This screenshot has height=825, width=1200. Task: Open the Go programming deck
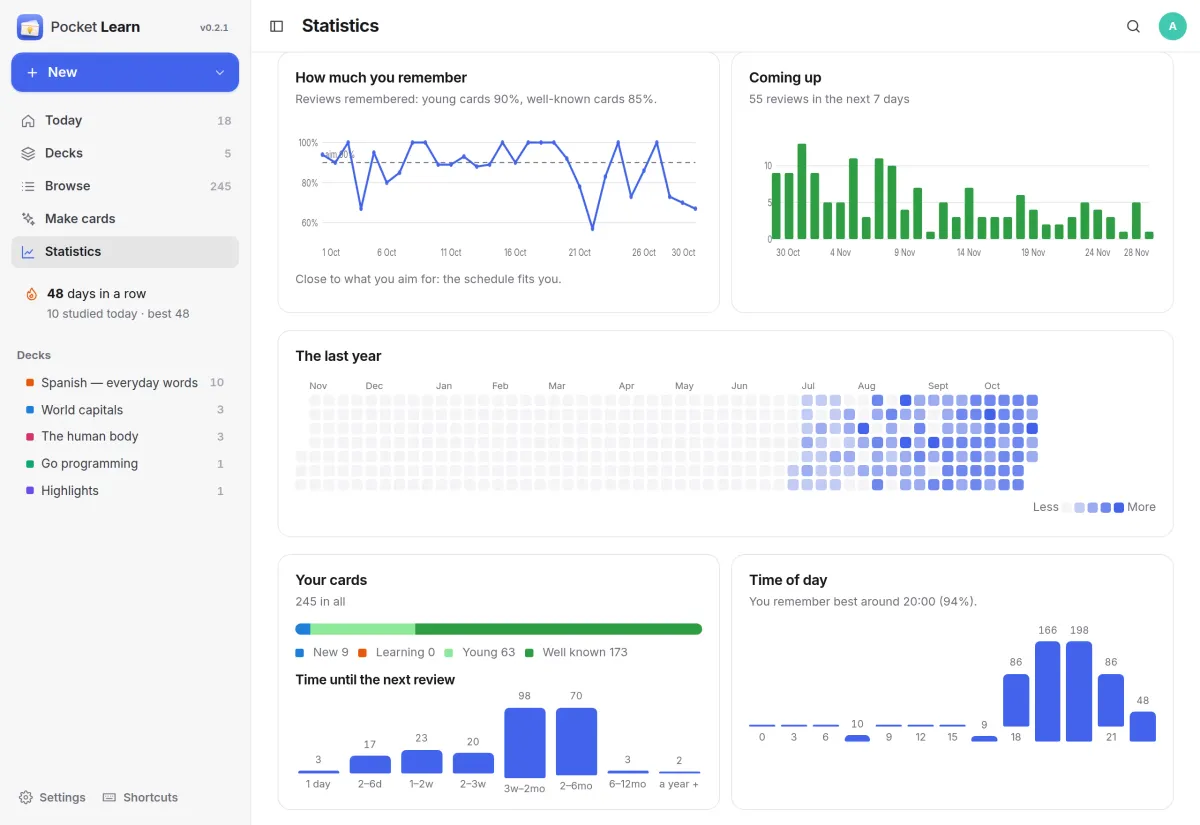pos(125,463)
